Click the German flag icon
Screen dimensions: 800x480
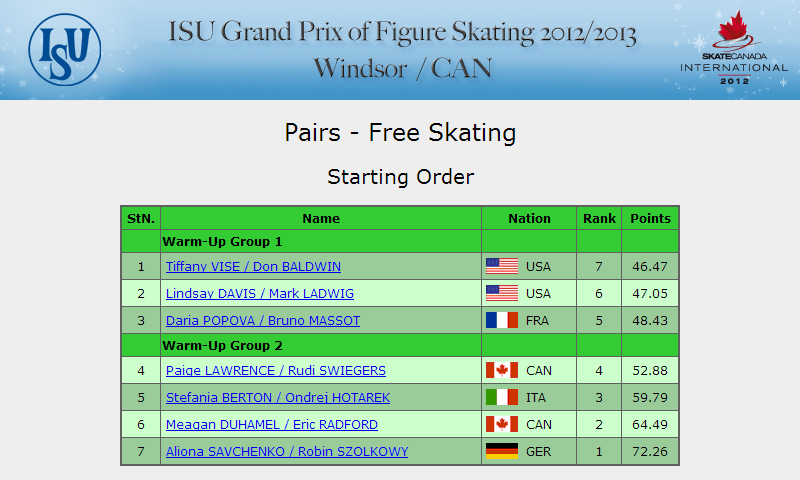[x=502, y=451]
